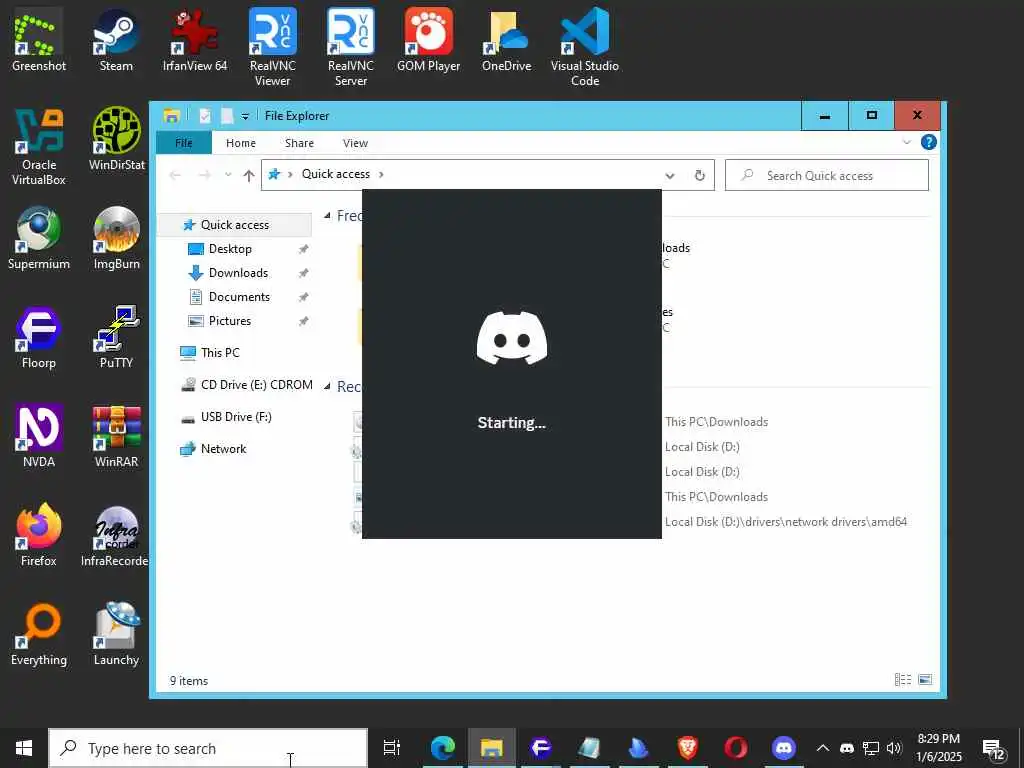1024x768 pixels.
Task: Open IrfanView 64 desktop icon
Action: tap(195, 39)
